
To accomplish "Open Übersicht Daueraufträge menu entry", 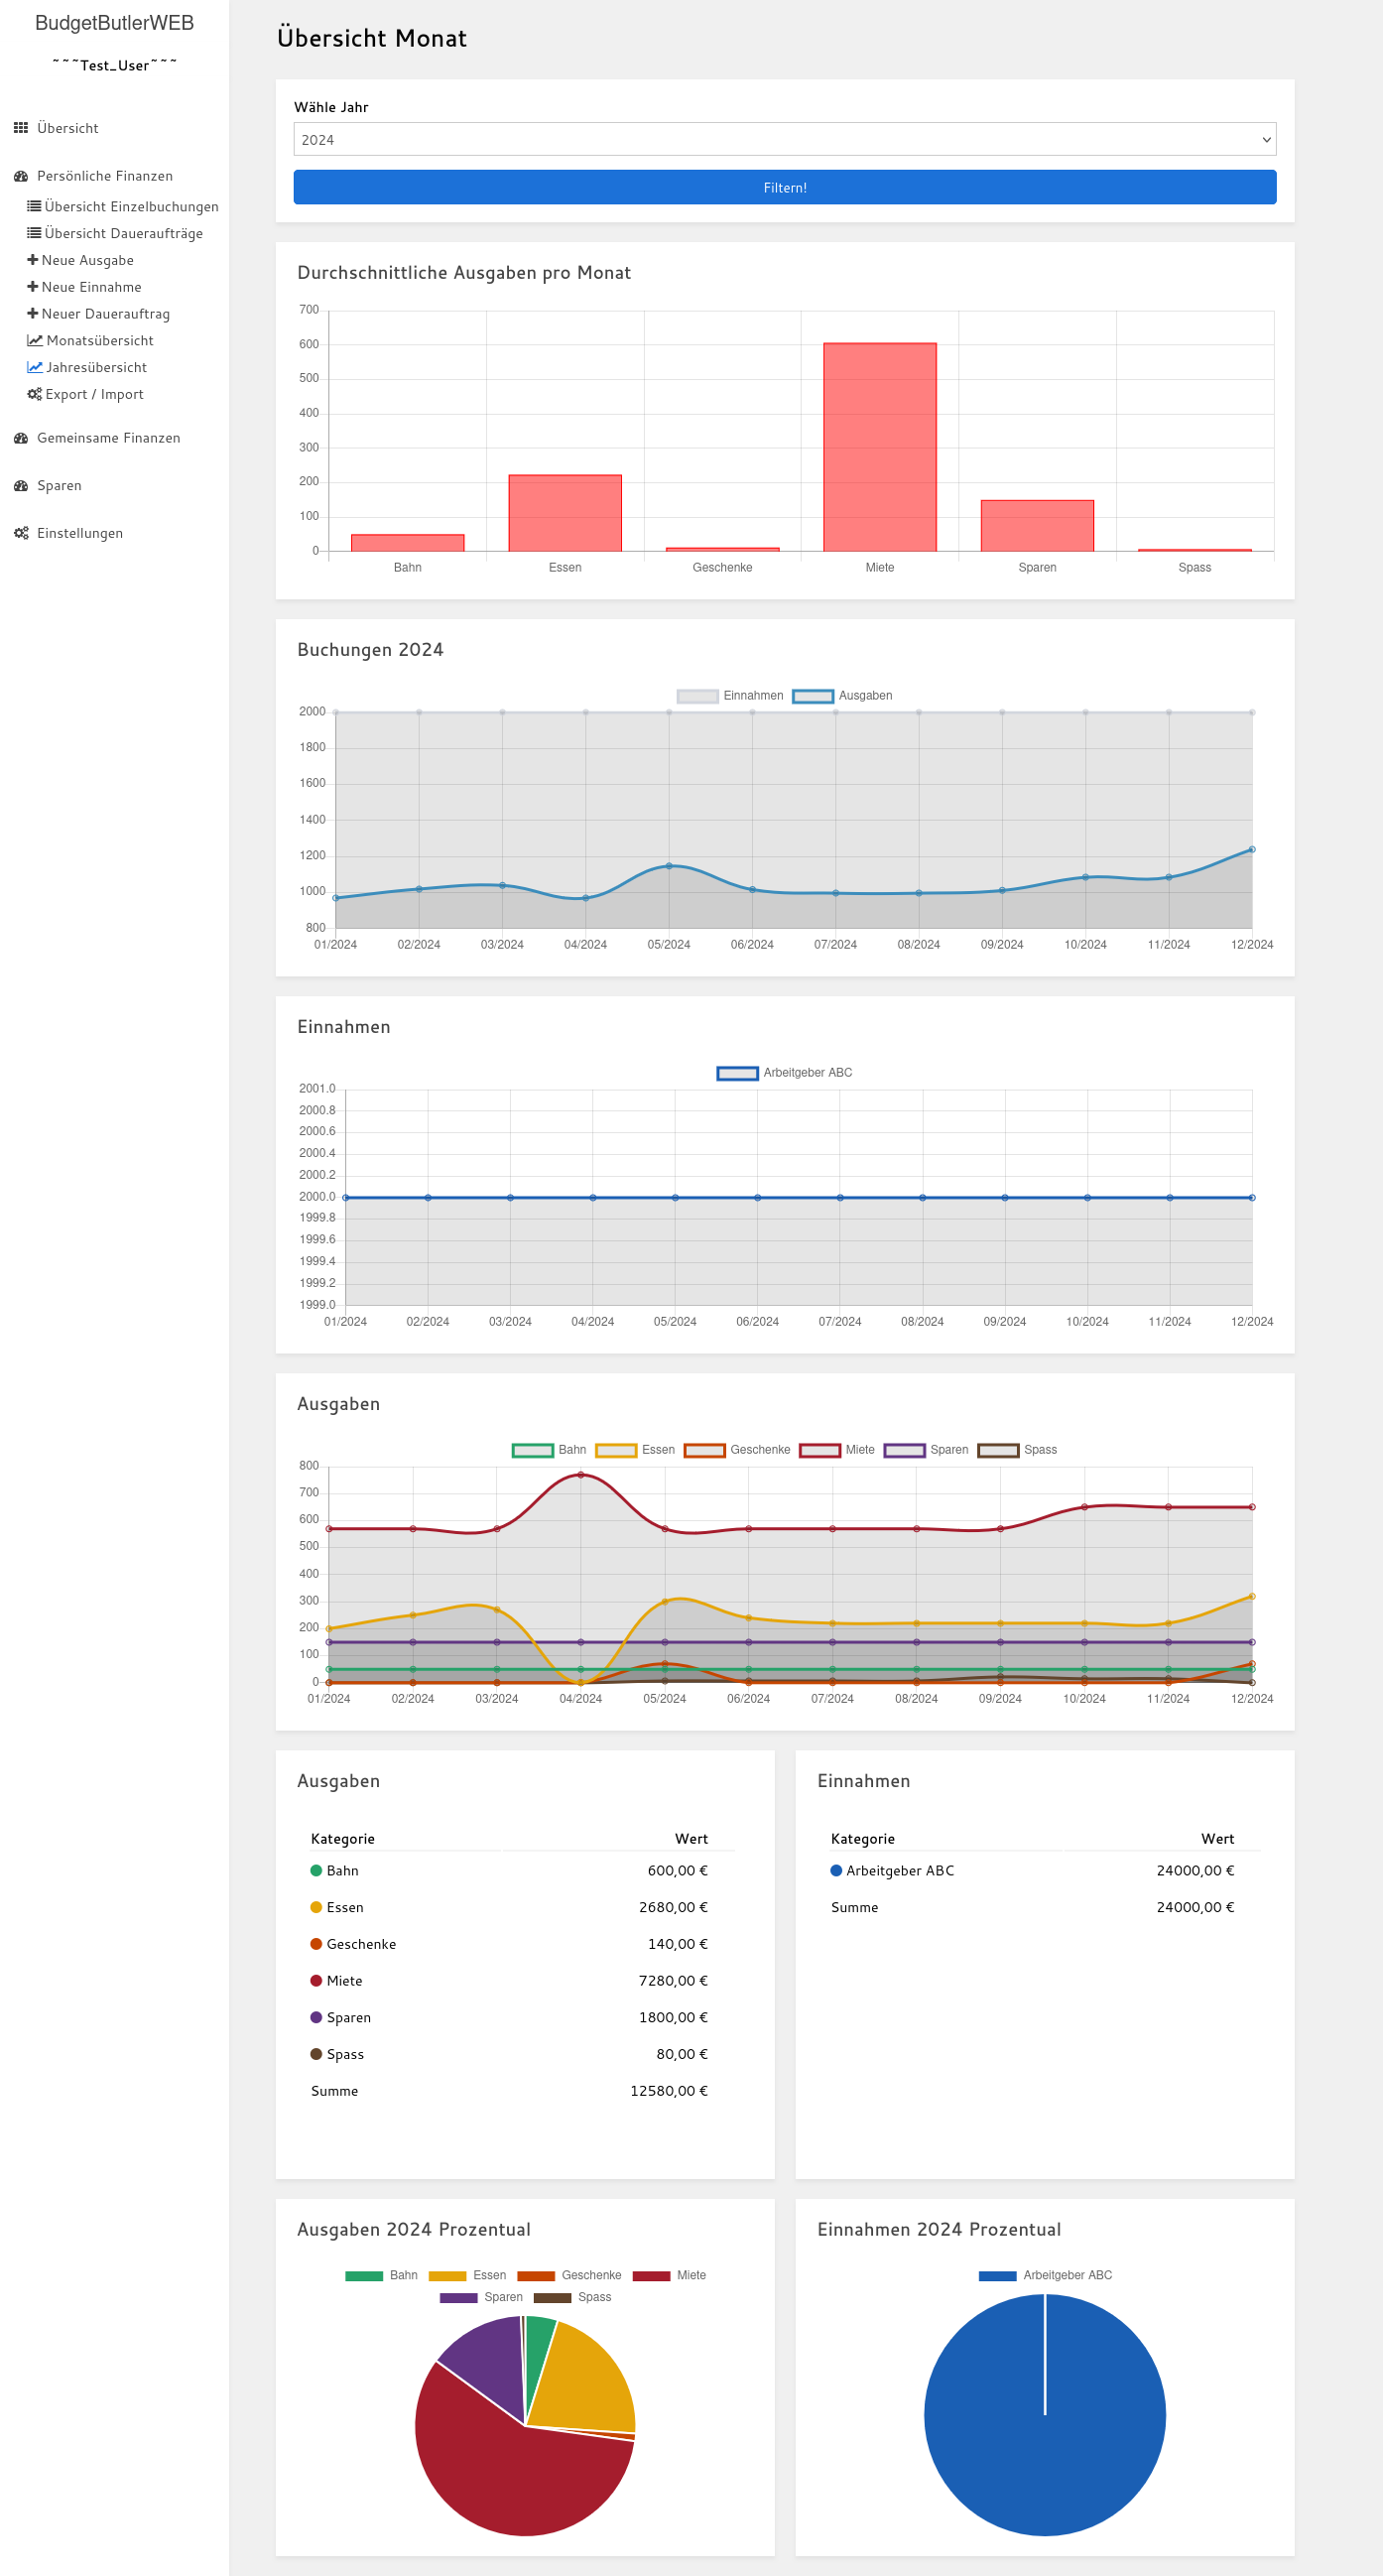I will click(123, 233).
